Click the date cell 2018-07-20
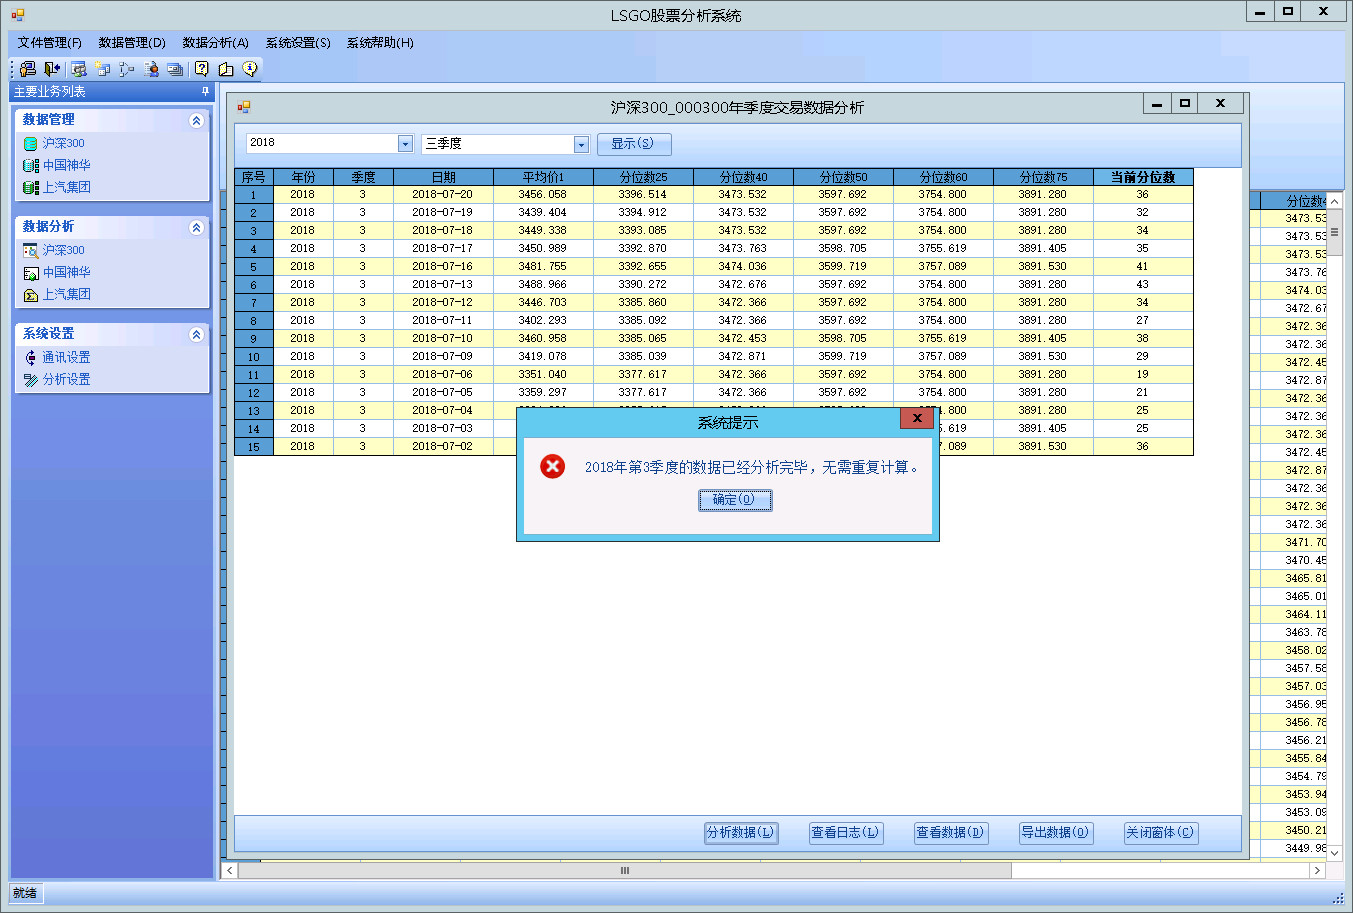The image size is (1353, 913). (443, 195)
